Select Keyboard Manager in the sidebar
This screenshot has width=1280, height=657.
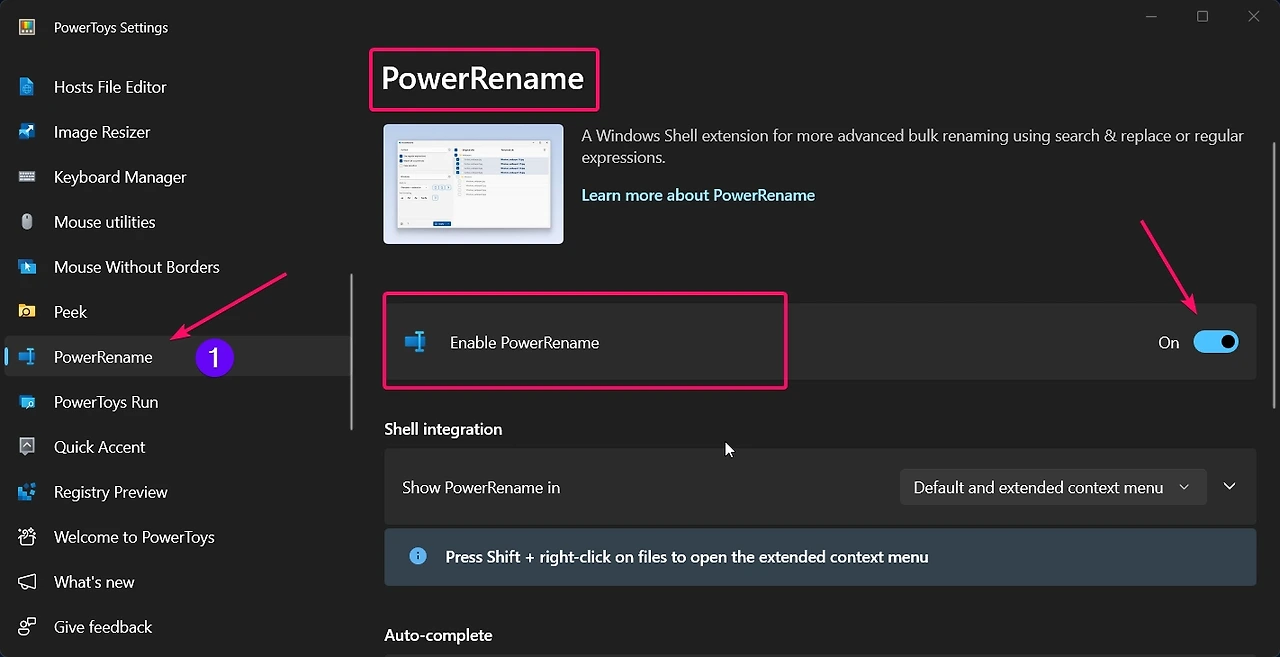pos(176,177)
